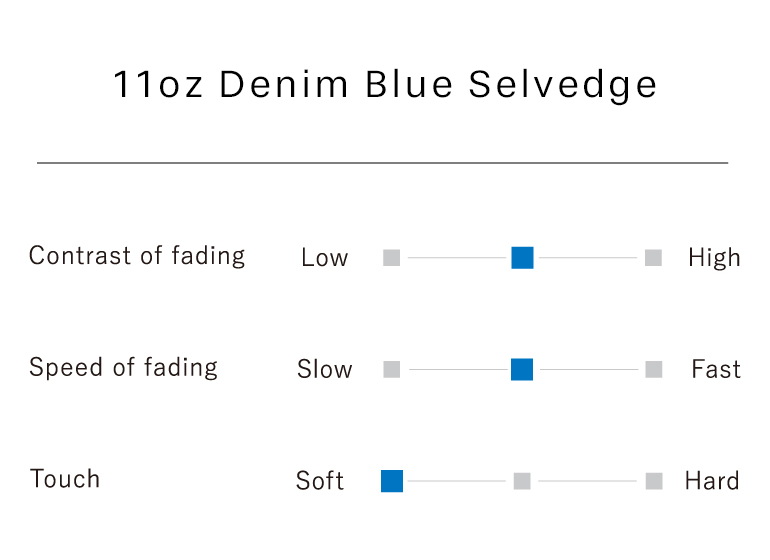Click the Hard text label

712,480
